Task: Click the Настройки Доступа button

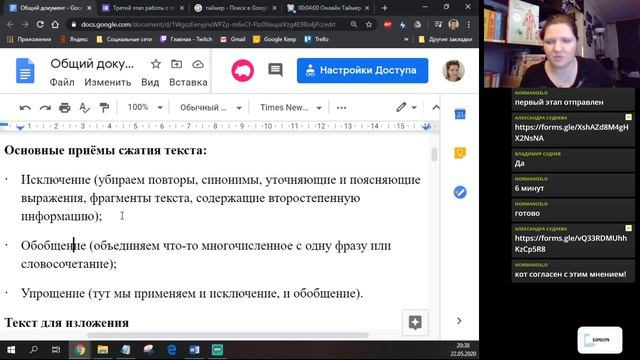Action: pos(362,71)
